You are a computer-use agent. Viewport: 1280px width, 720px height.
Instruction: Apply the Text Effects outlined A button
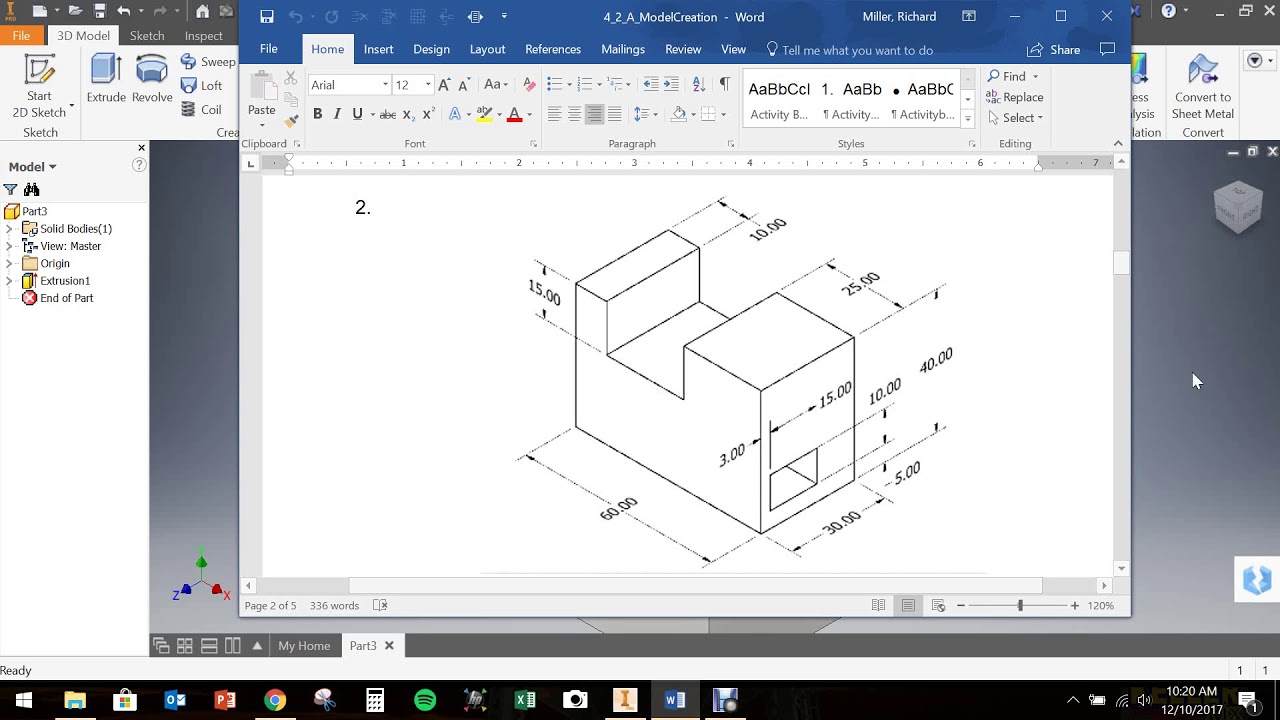pyautogui.click(x=455, y=114)
